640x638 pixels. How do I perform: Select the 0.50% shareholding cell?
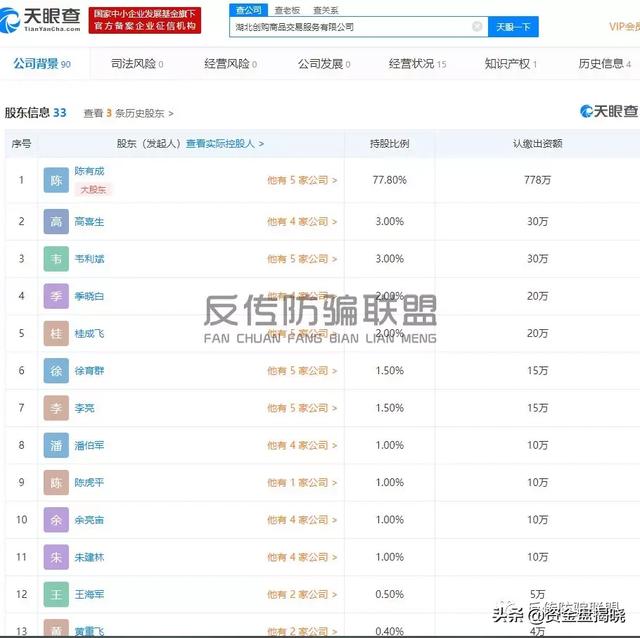click(389, 594)
